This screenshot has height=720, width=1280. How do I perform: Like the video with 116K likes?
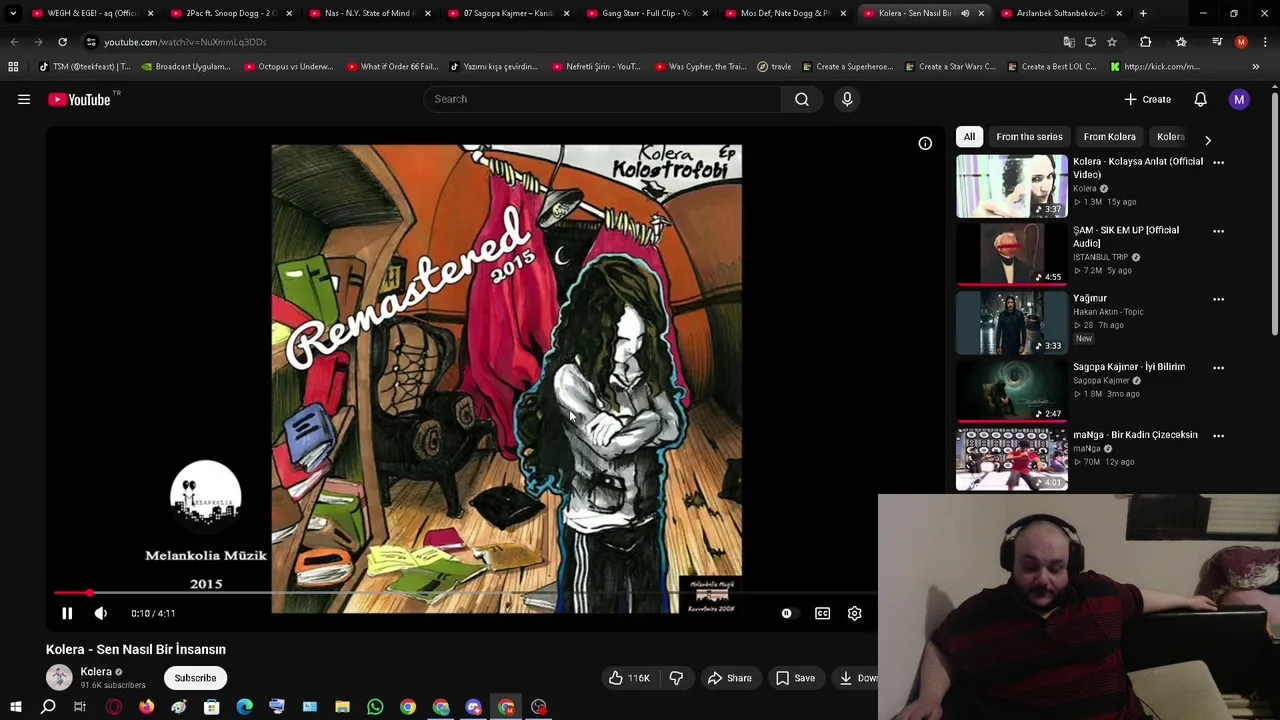tap(629, 678)
